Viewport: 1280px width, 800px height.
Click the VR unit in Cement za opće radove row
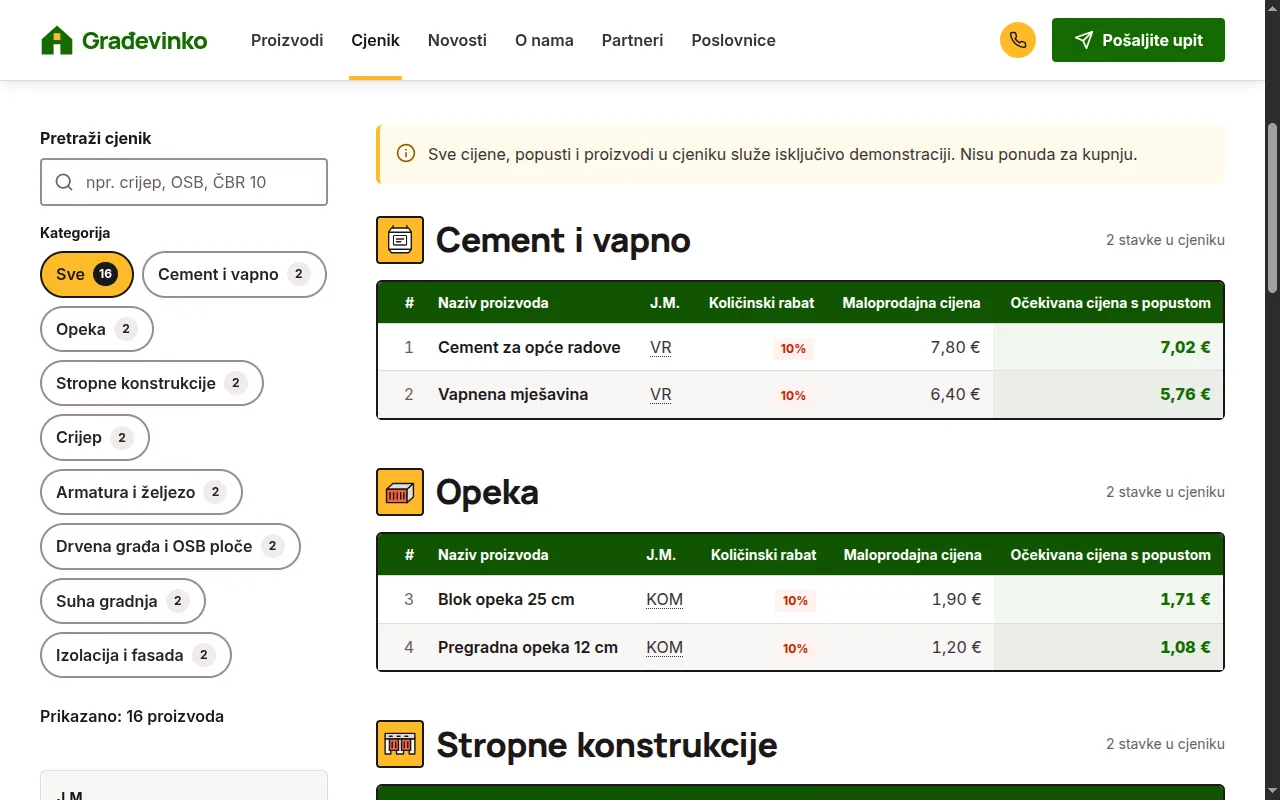[661, 347]
